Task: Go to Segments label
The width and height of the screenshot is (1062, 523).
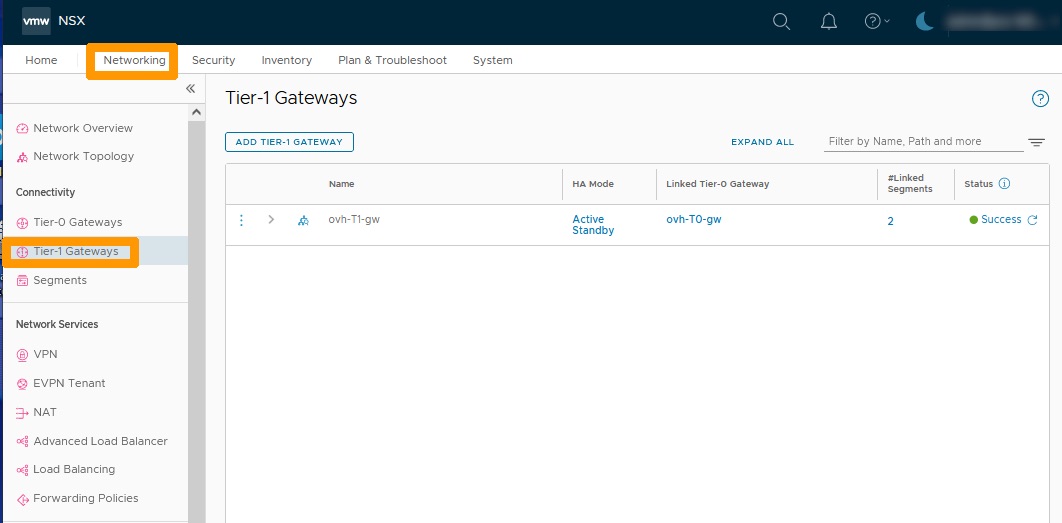Action: (60, 280)
